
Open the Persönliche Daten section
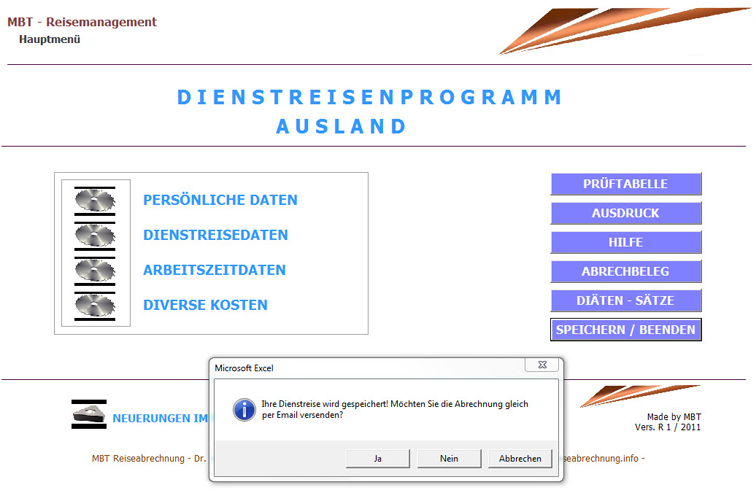(220, 200)
